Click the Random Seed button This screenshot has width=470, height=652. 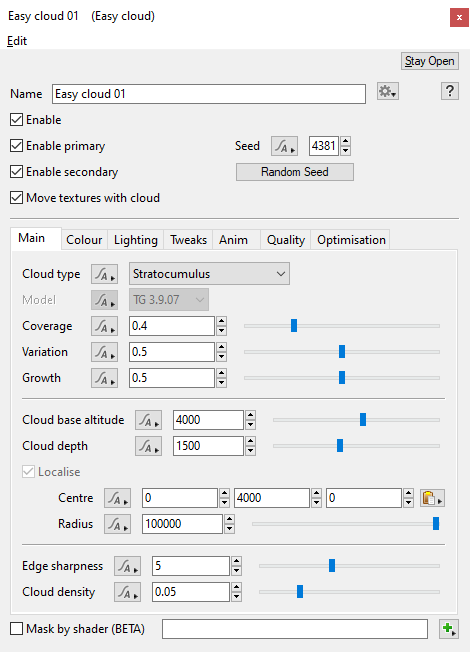pyautogui.click(x=295, y=172)
